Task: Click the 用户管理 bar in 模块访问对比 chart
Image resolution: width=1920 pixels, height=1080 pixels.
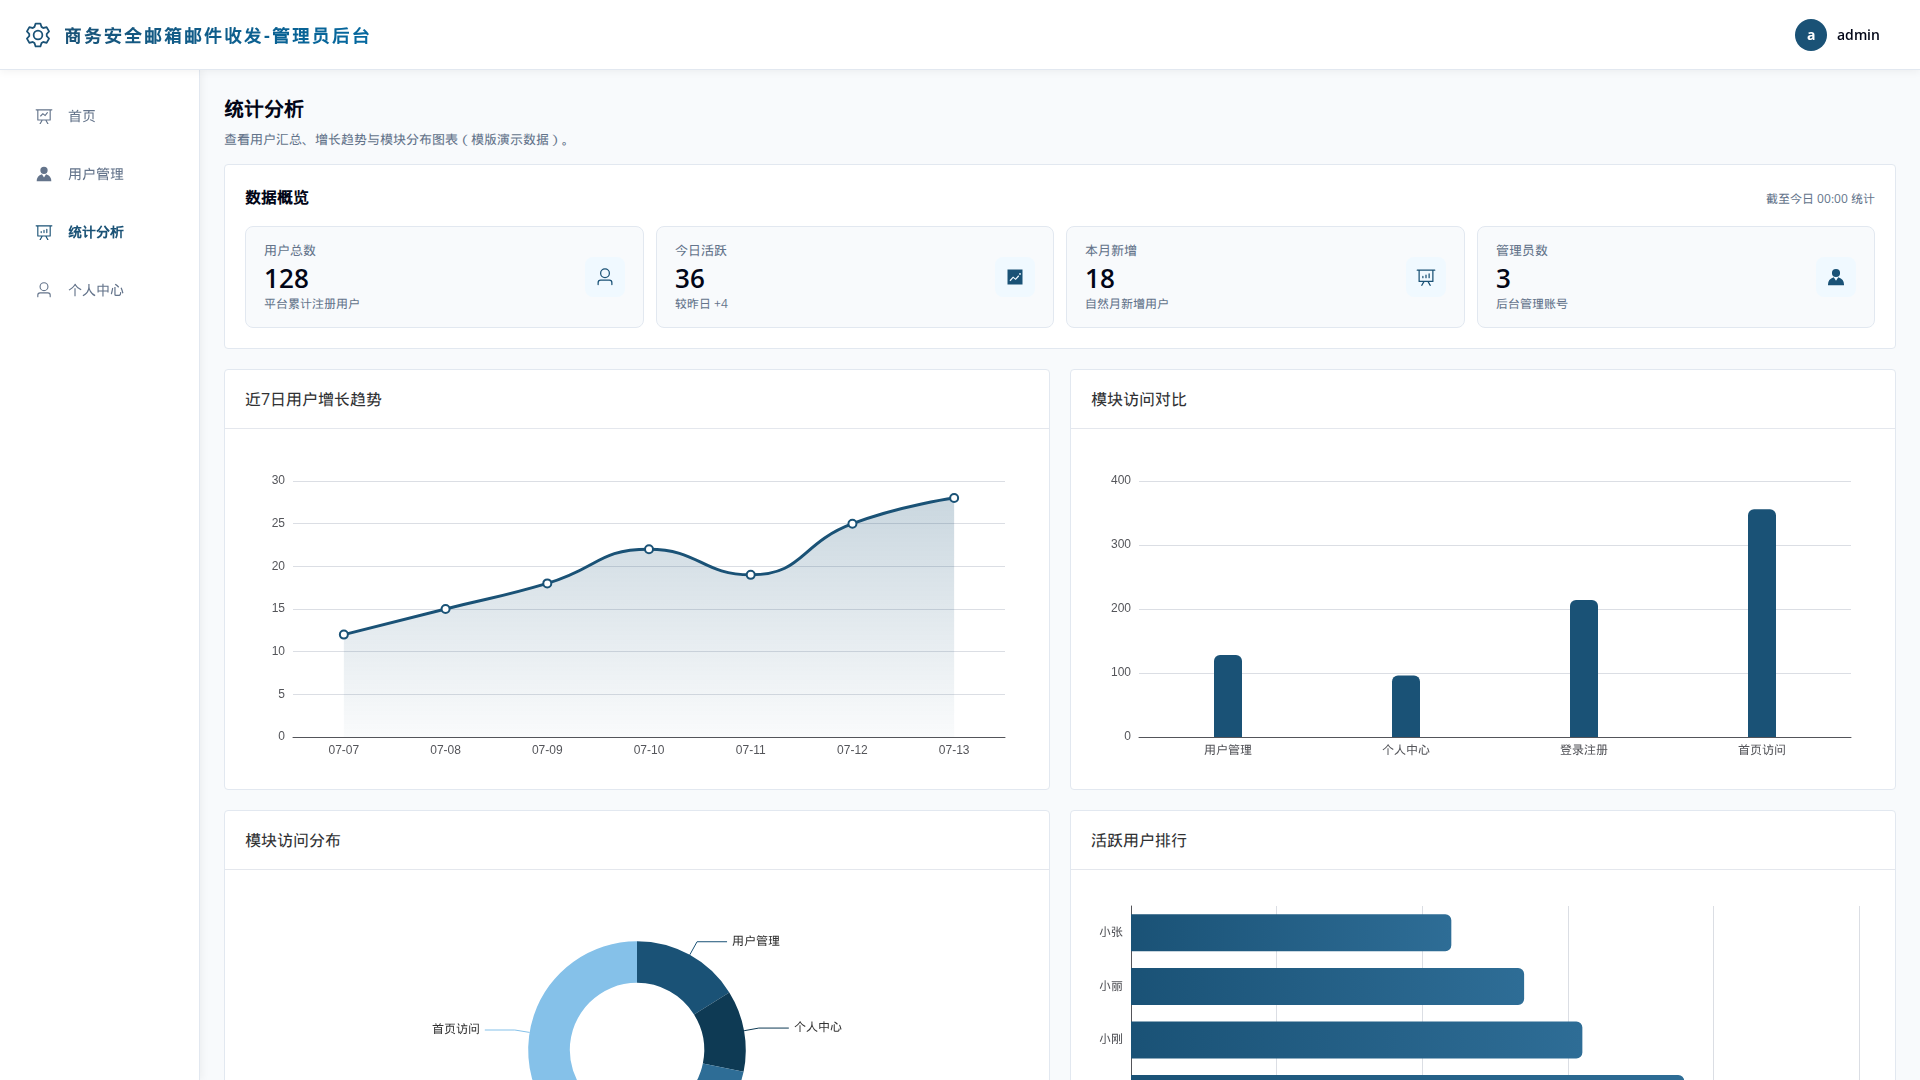Action: [1228, 696]
